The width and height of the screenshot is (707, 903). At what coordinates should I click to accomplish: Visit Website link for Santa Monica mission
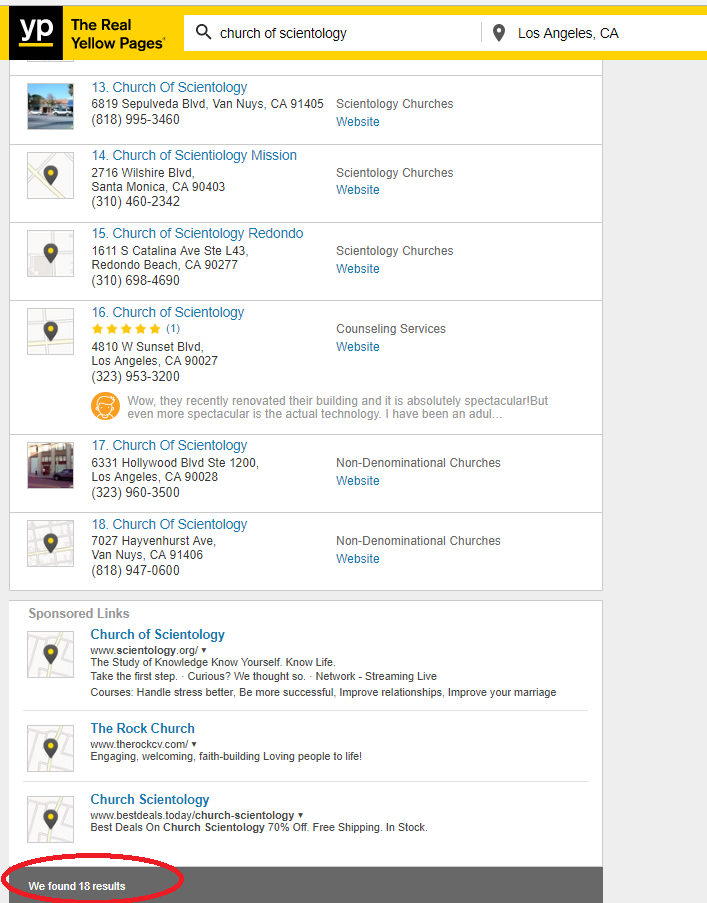[358, 189]
